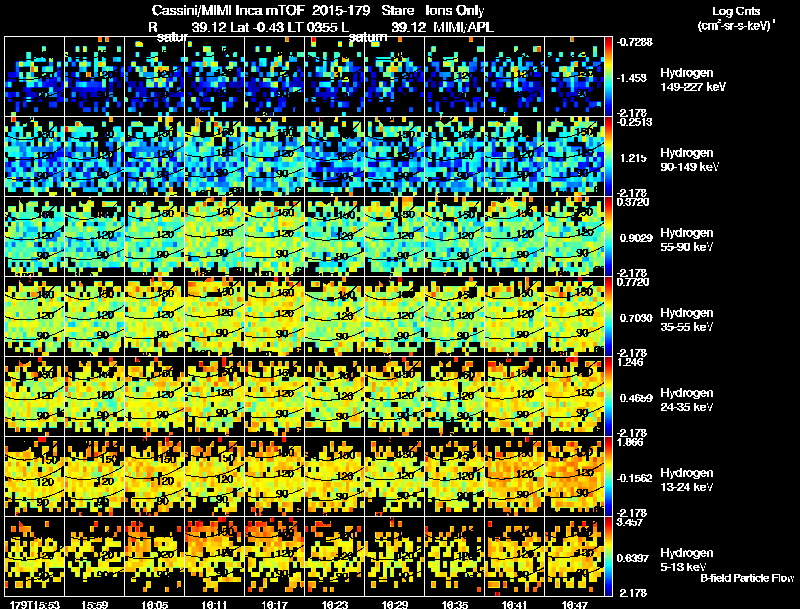Click the '0.7030' color scale value
The width and height of the screenshot is (800, 609).
coord(636,318)
